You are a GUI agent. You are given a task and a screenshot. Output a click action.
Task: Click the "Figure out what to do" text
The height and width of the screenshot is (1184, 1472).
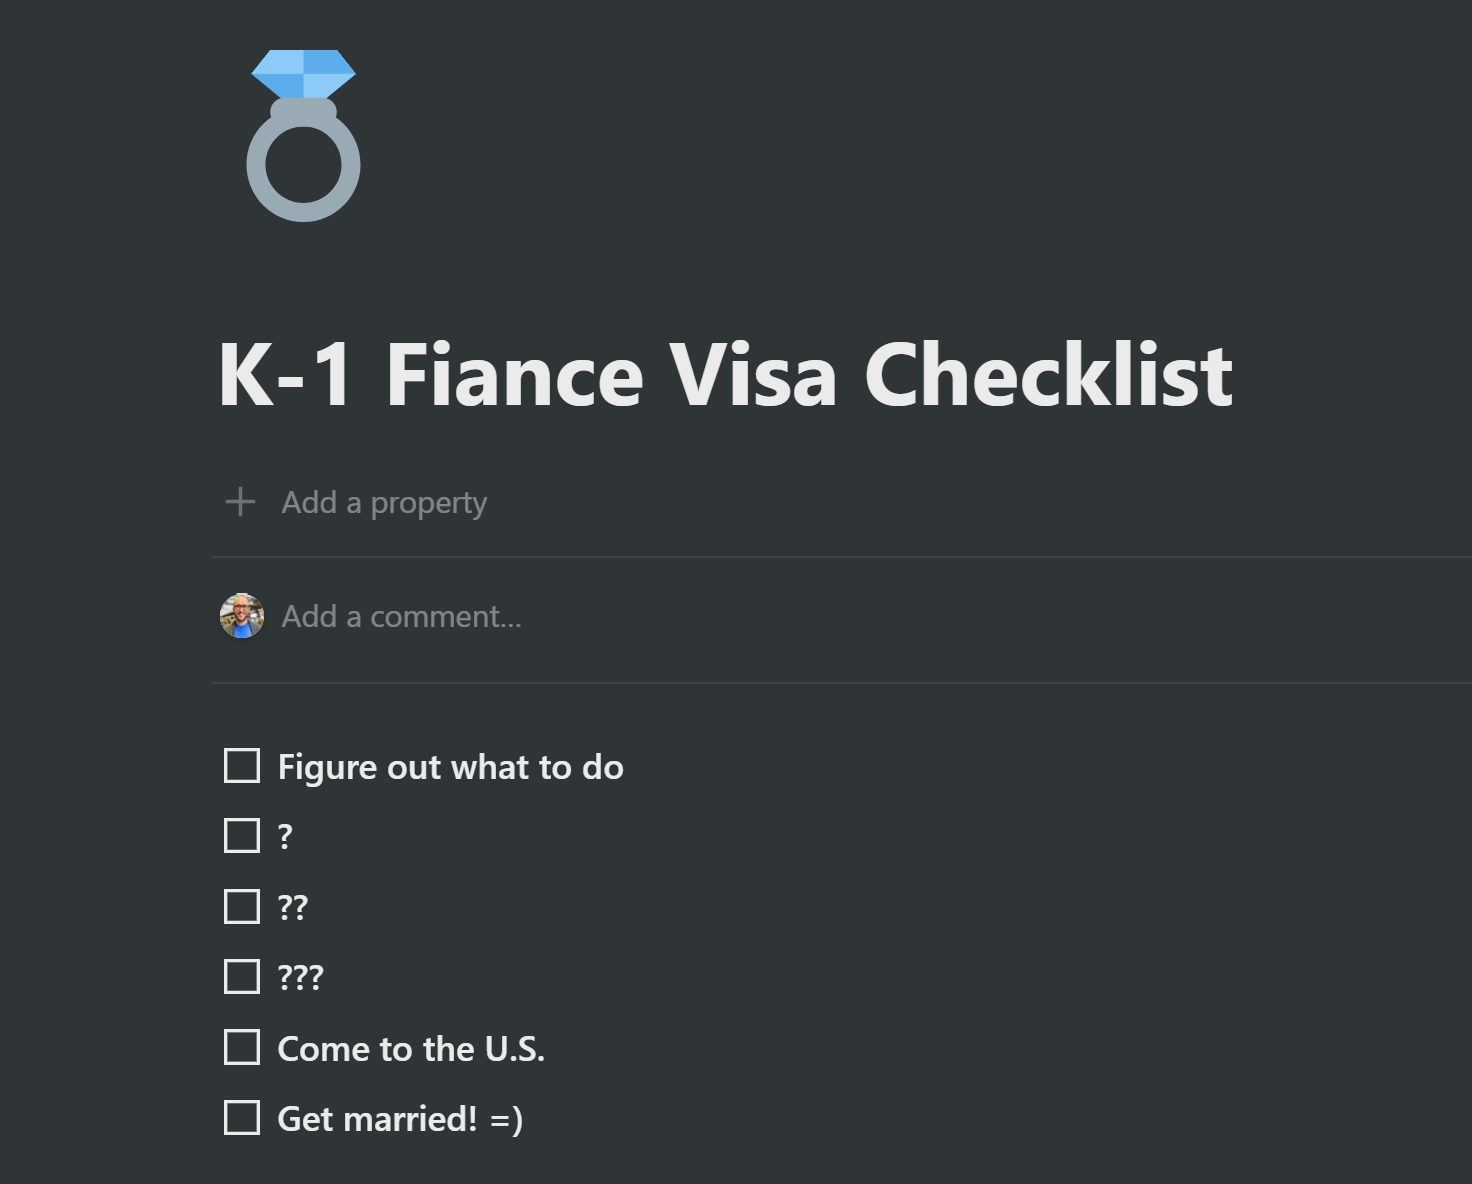pyautogui.click(x=449, y=766)
